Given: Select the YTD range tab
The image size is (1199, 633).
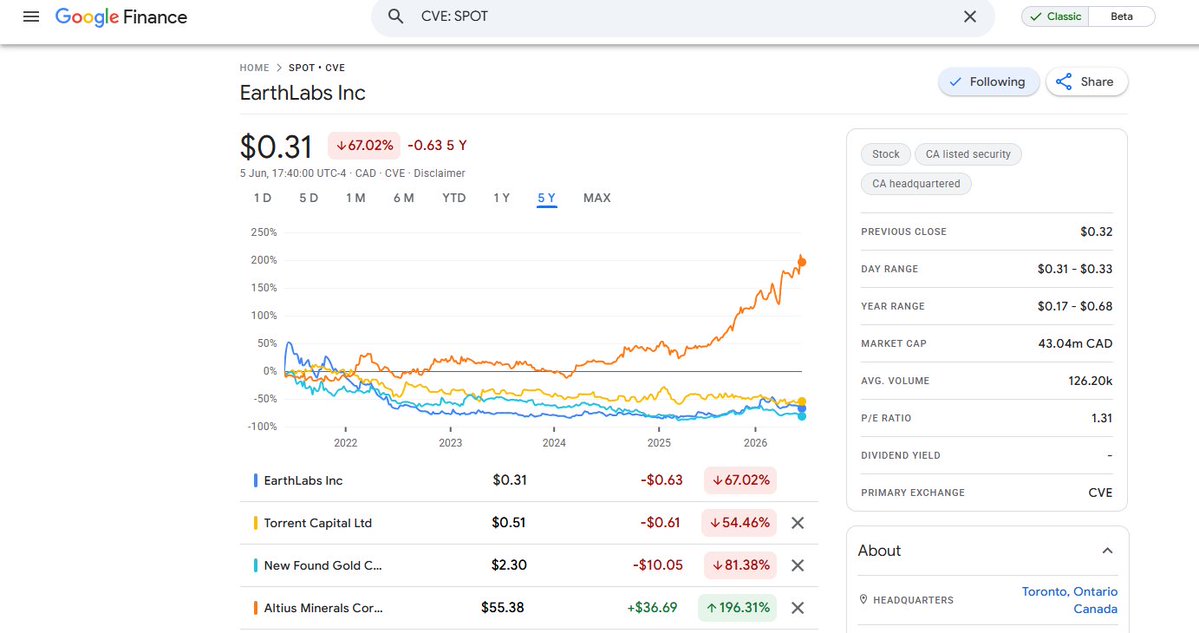Looking at the screenshot, I should (454, 198).
